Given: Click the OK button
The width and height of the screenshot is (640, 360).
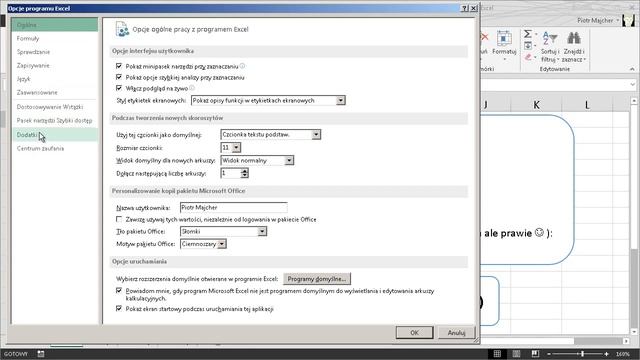Looking at the screenshot, I should (x=414, y=333).
